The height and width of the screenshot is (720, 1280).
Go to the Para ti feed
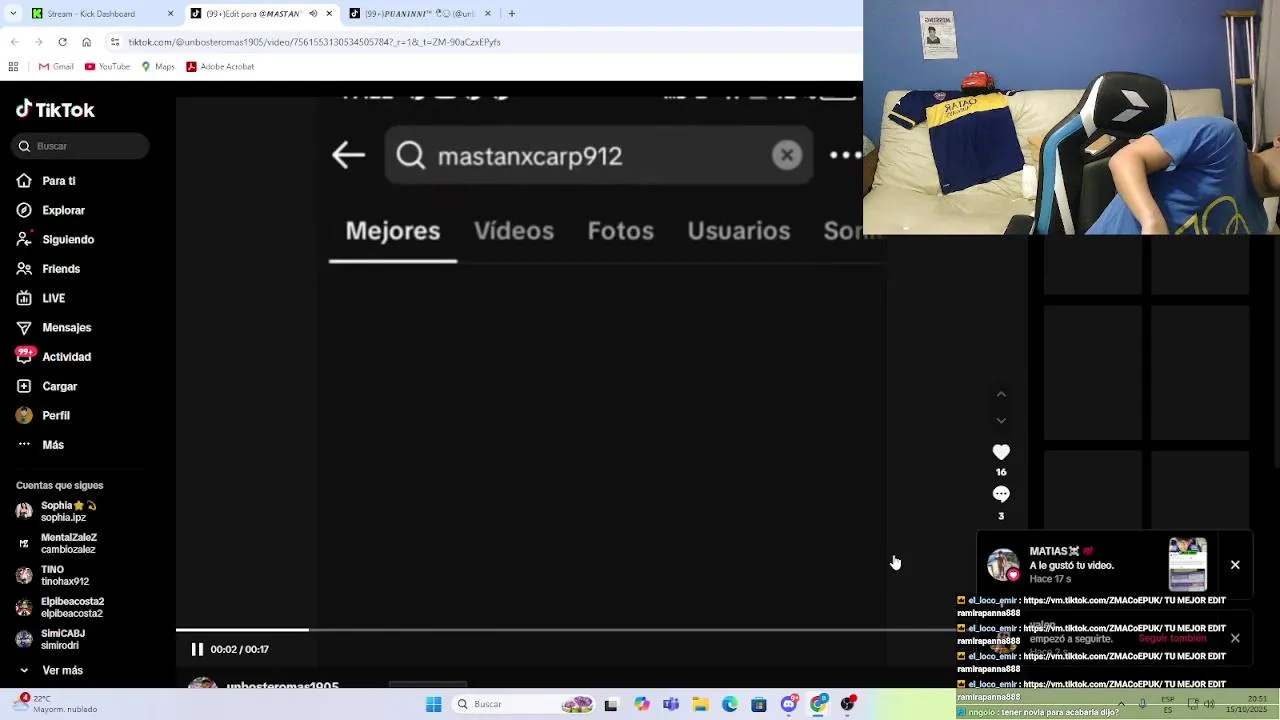pos(46,181)
